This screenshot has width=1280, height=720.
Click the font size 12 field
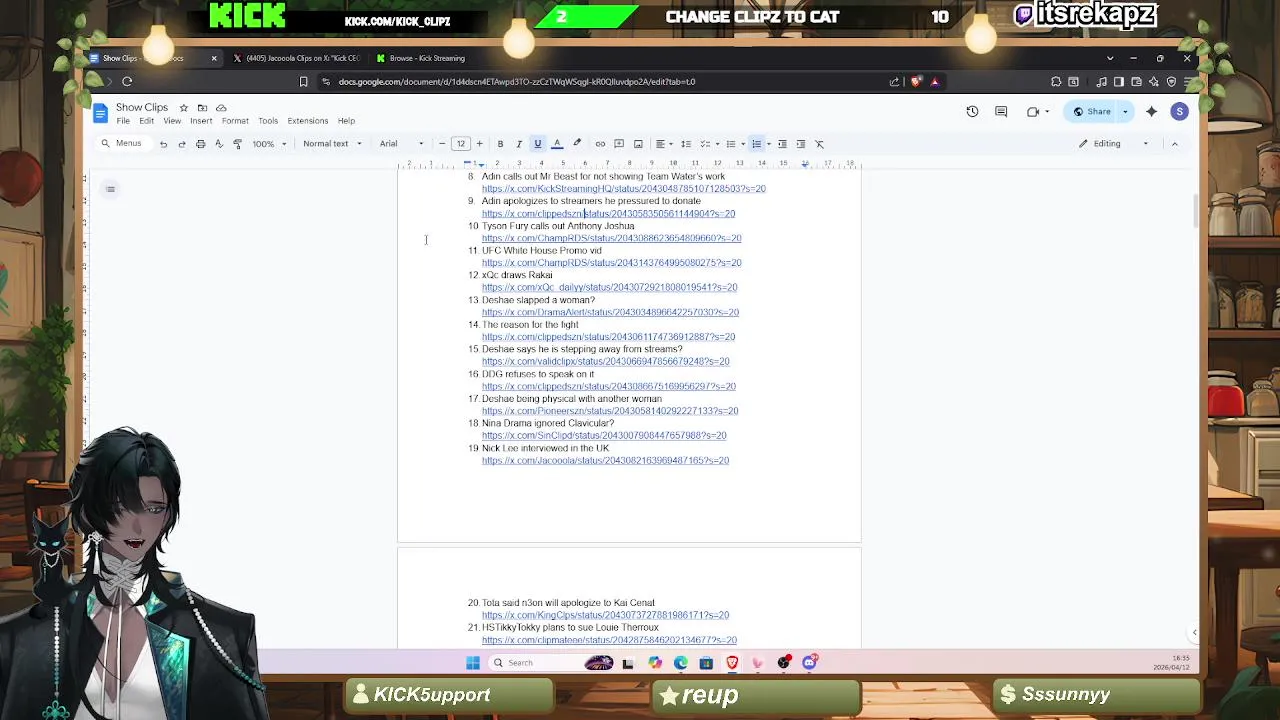[x=460, y=144]
